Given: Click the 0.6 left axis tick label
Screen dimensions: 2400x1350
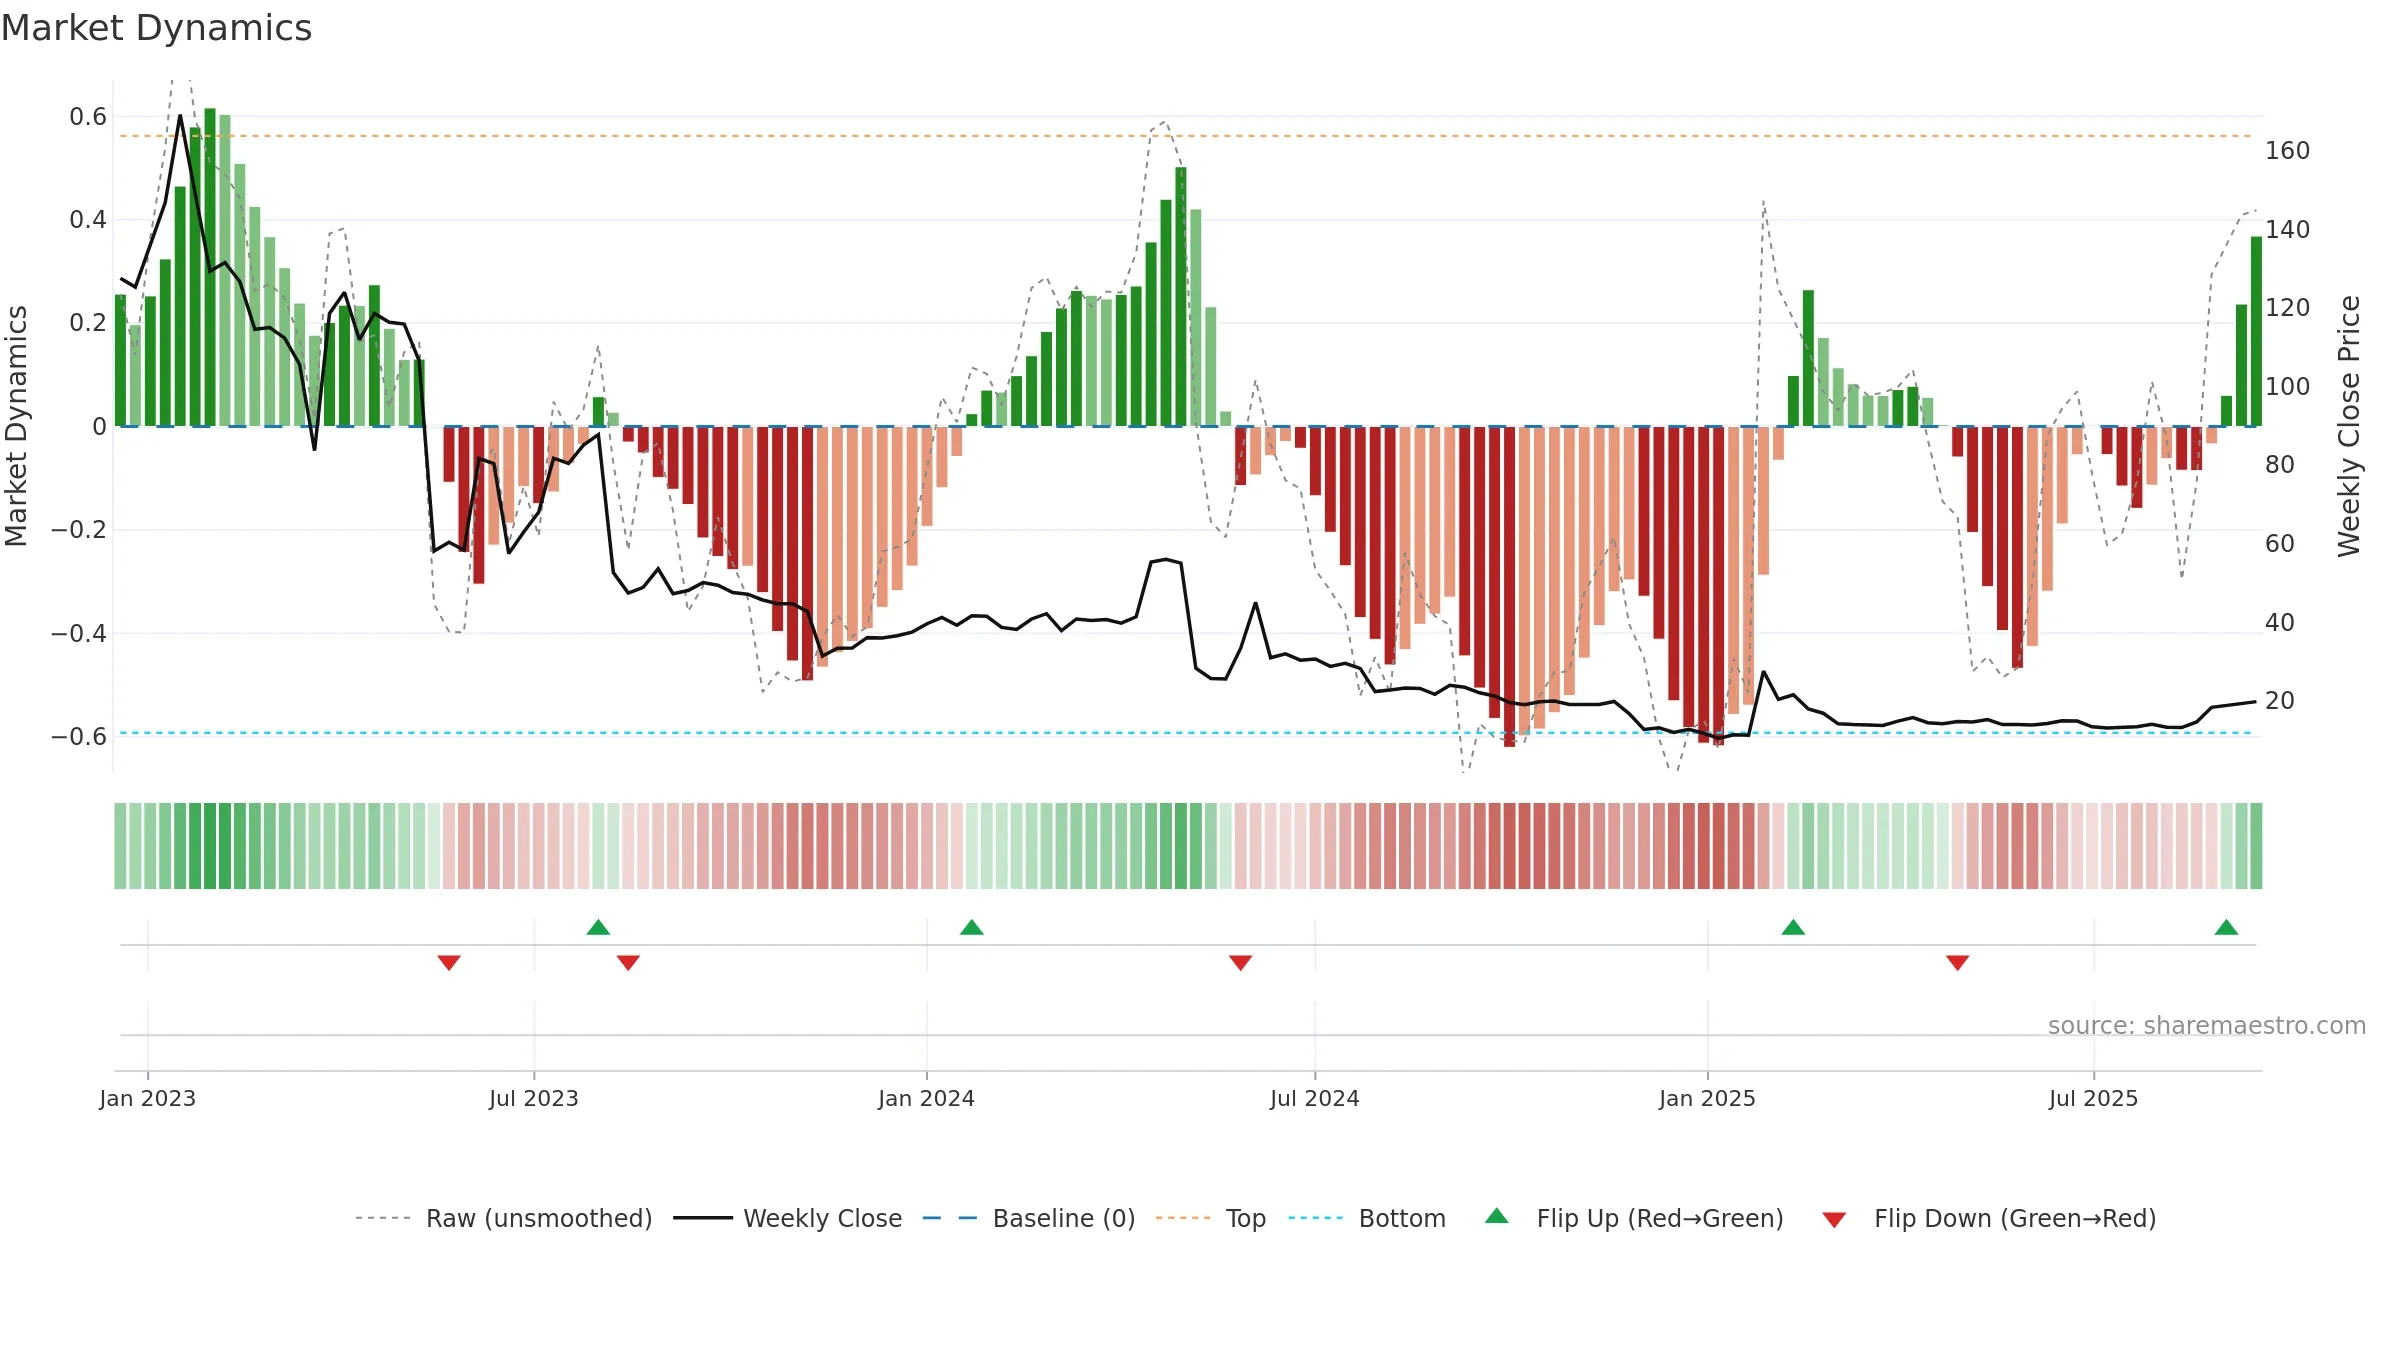Looking at the screenshot, I should (88, 117).
